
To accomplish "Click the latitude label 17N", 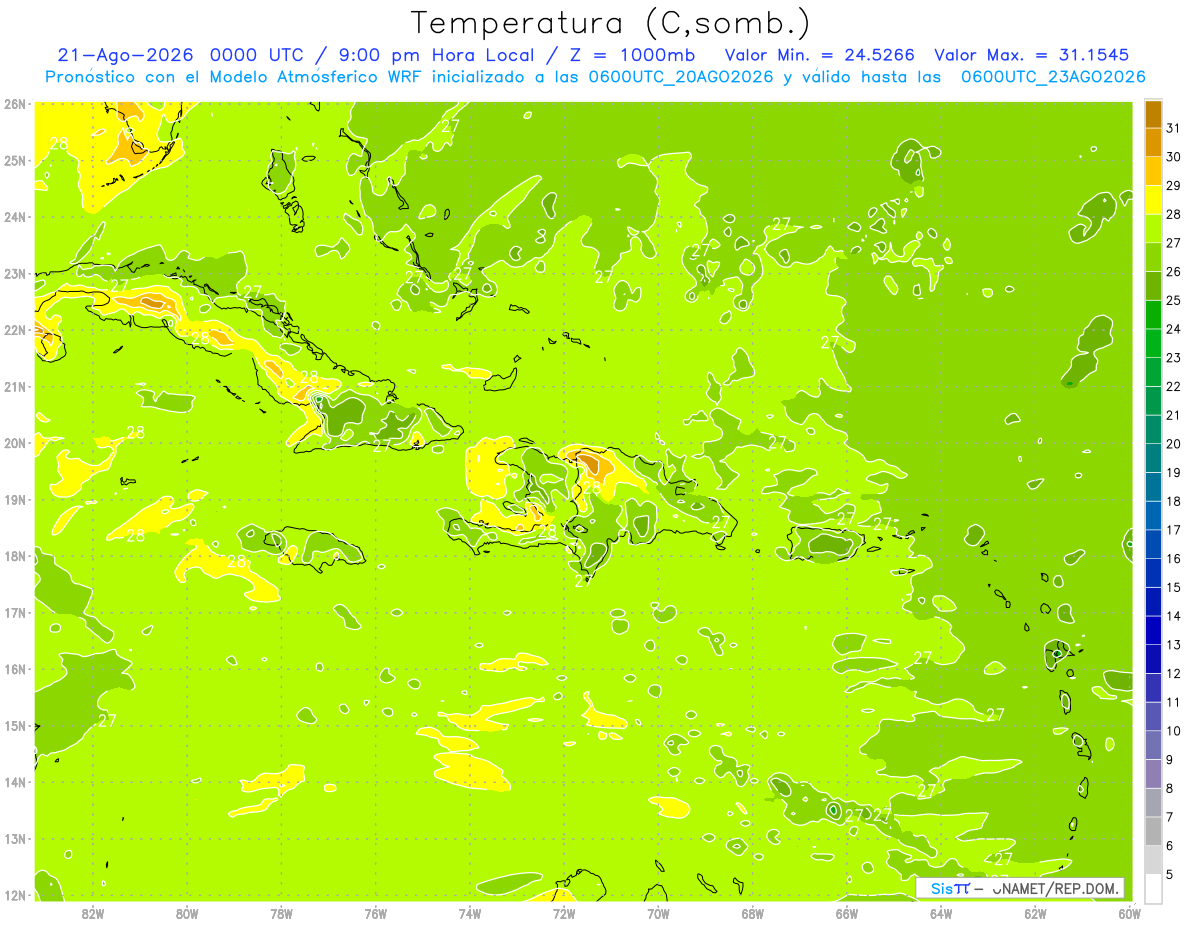I will [x=15, y=613].
